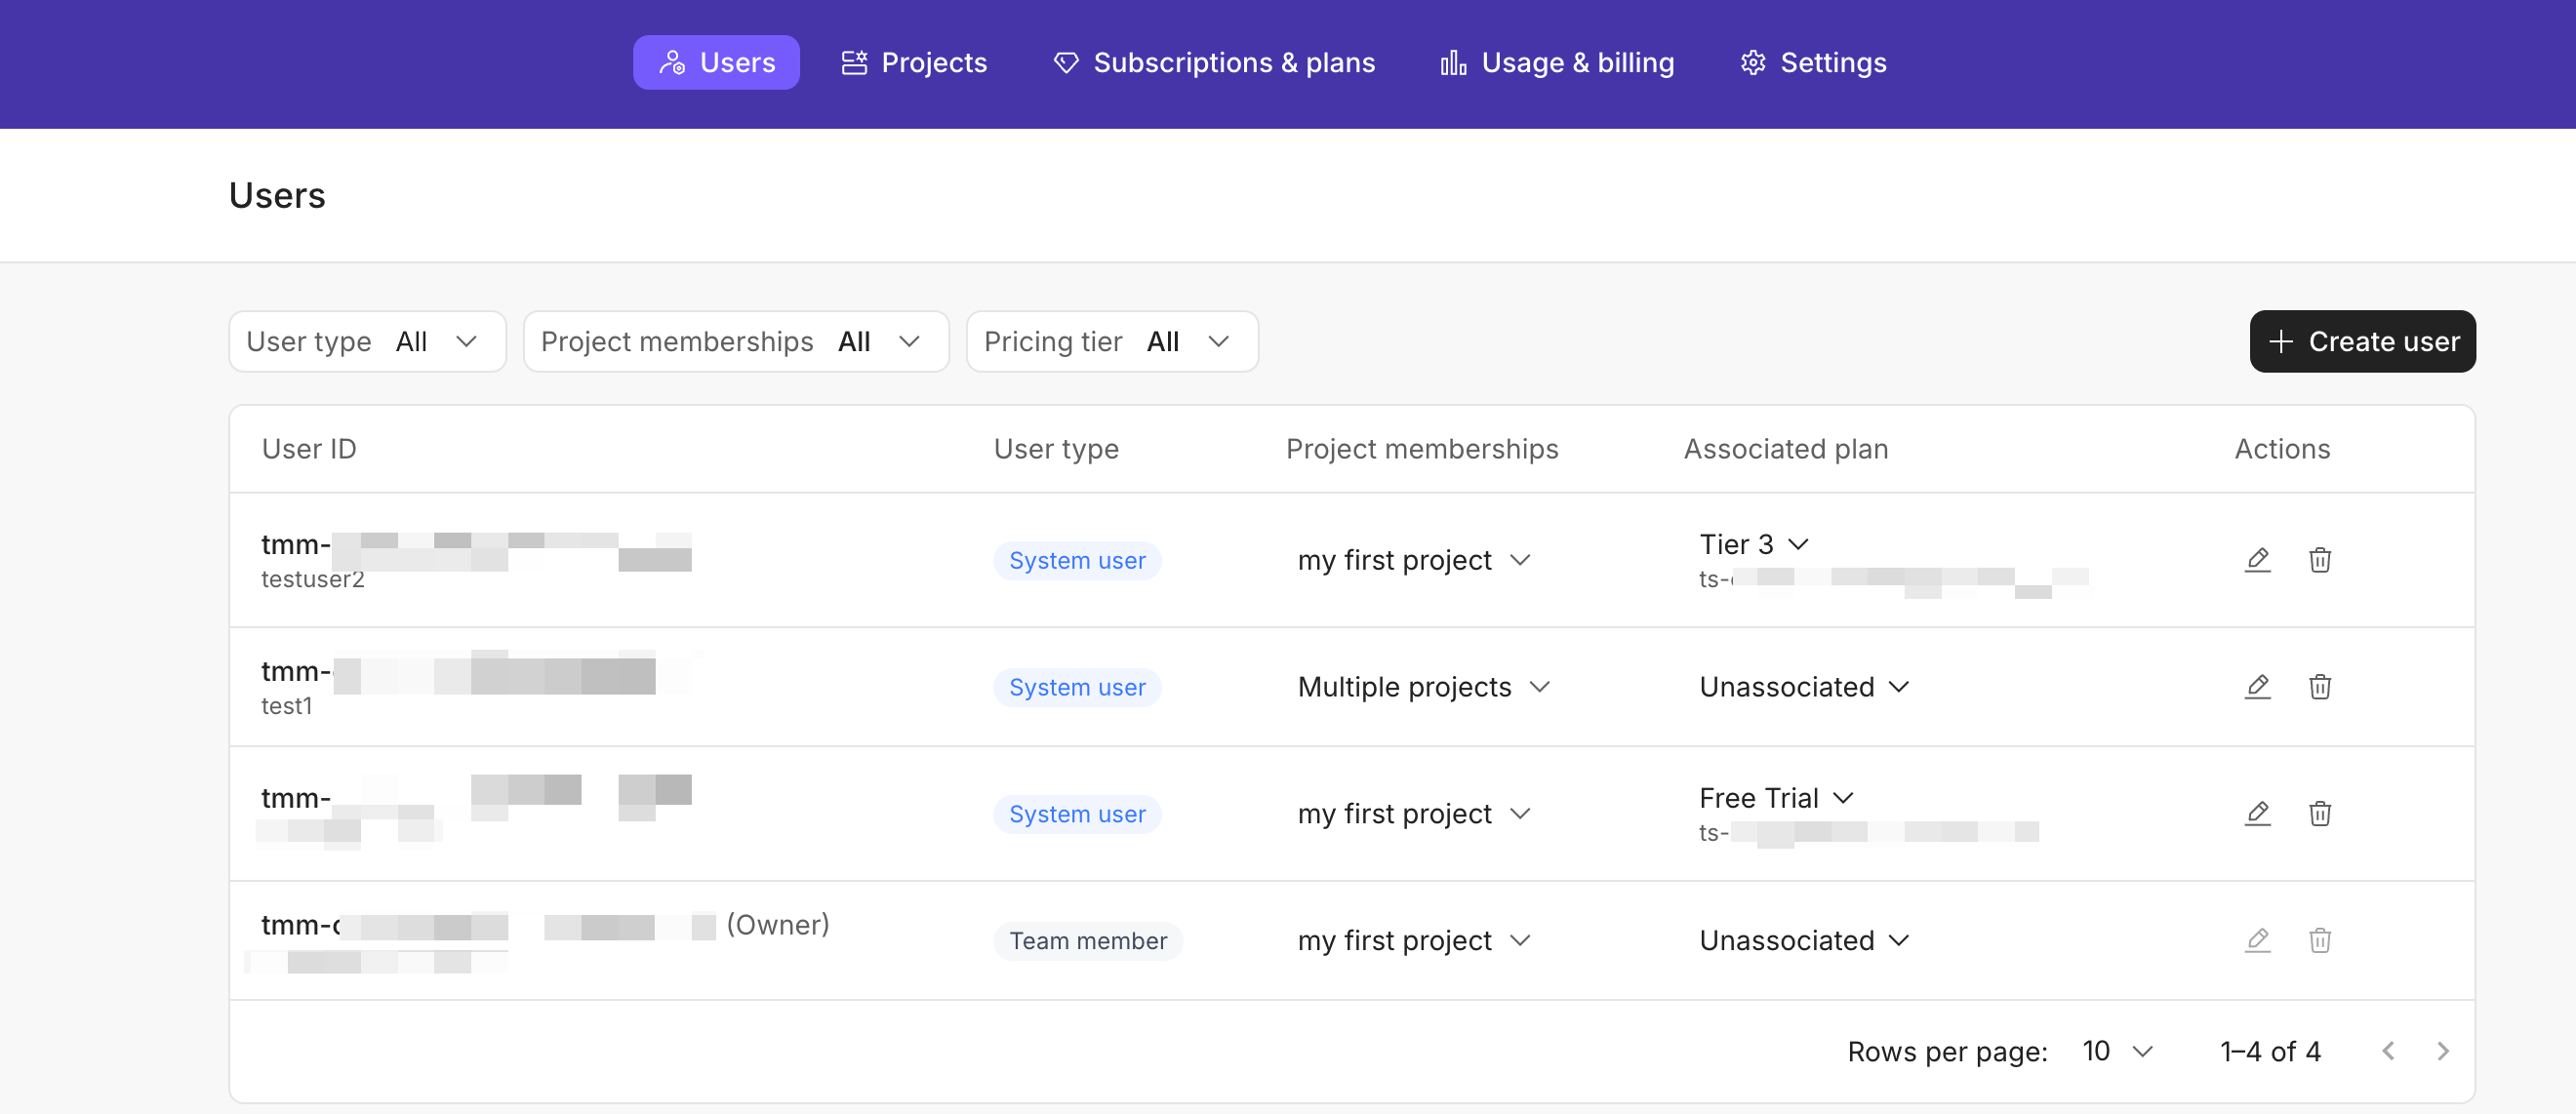Open the Project memberships filter dropdown
This screenshot has width=2576, height=1114.
pos(735,342)
